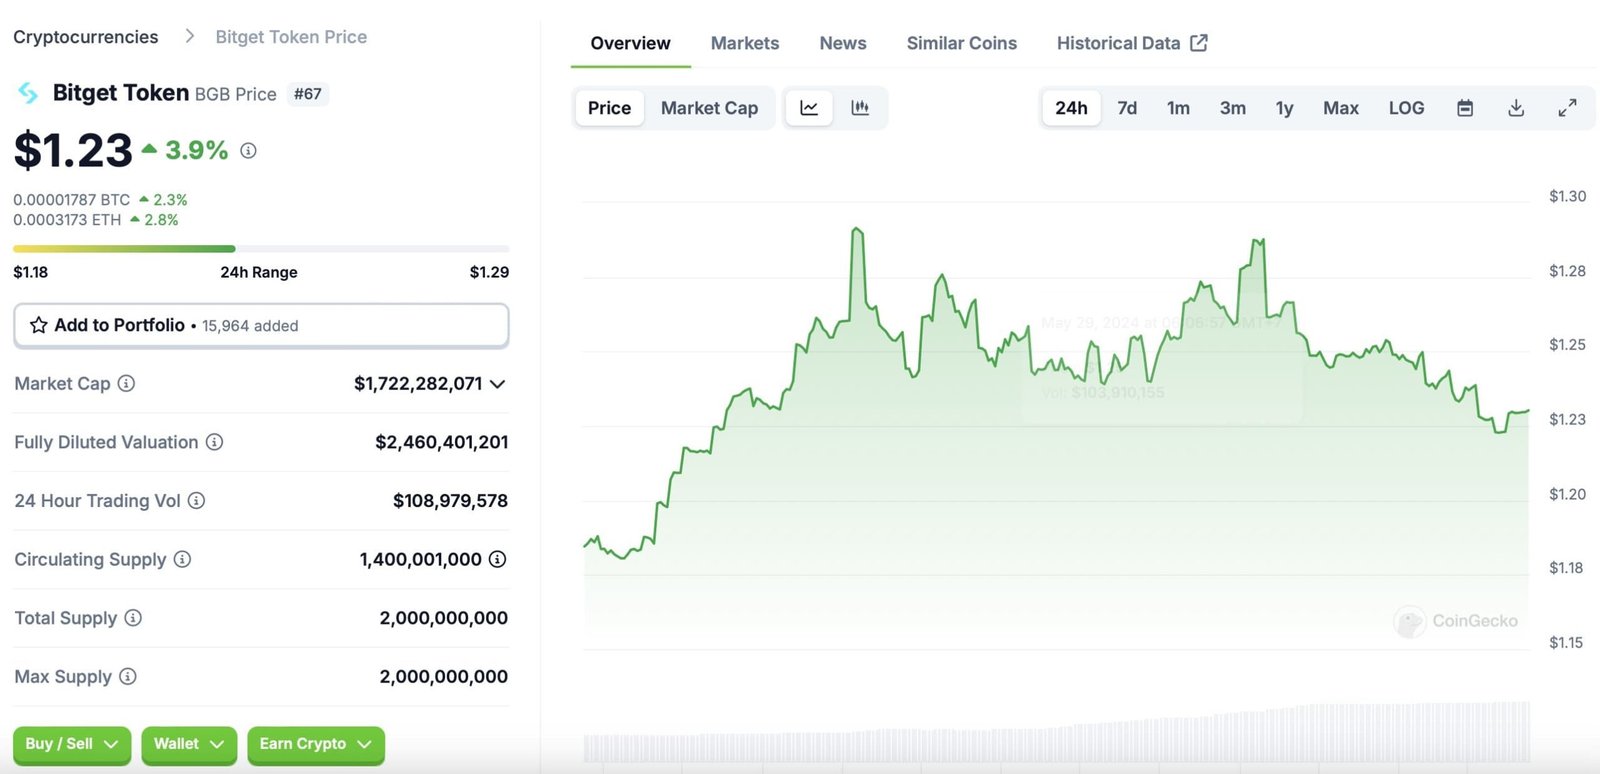Click the 24h Range progress bar
This screenshot has width=1600, height=774.
[261, 248]
